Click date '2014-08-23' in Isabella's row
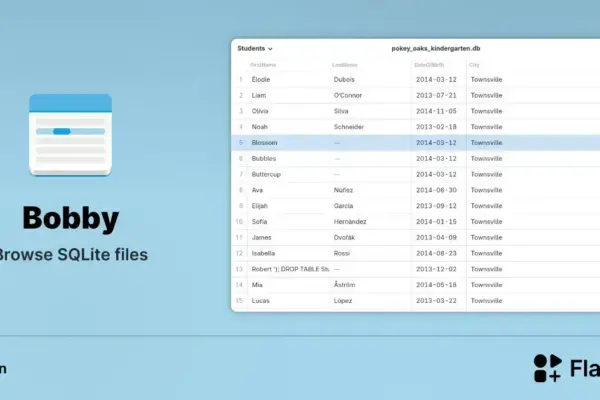 point(436,253)
